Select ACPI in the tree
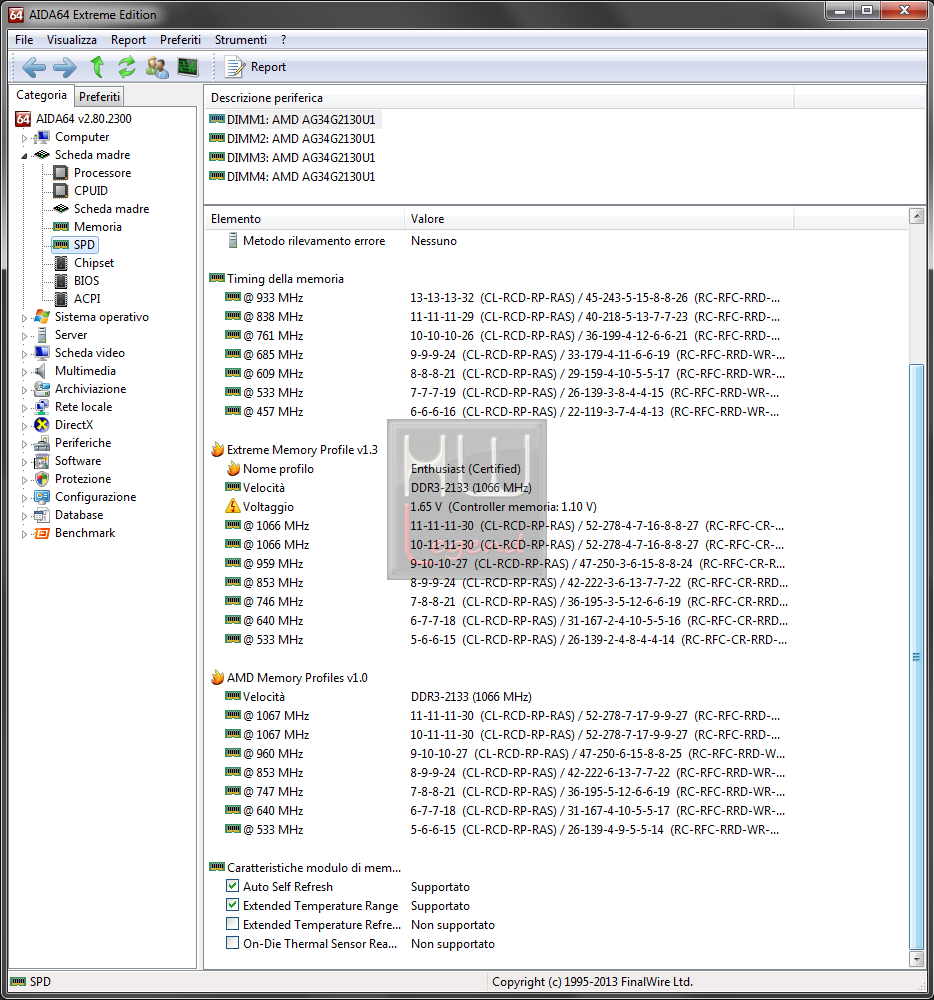The height and width of the screenshot is (1000, 934). pos(87,298)
